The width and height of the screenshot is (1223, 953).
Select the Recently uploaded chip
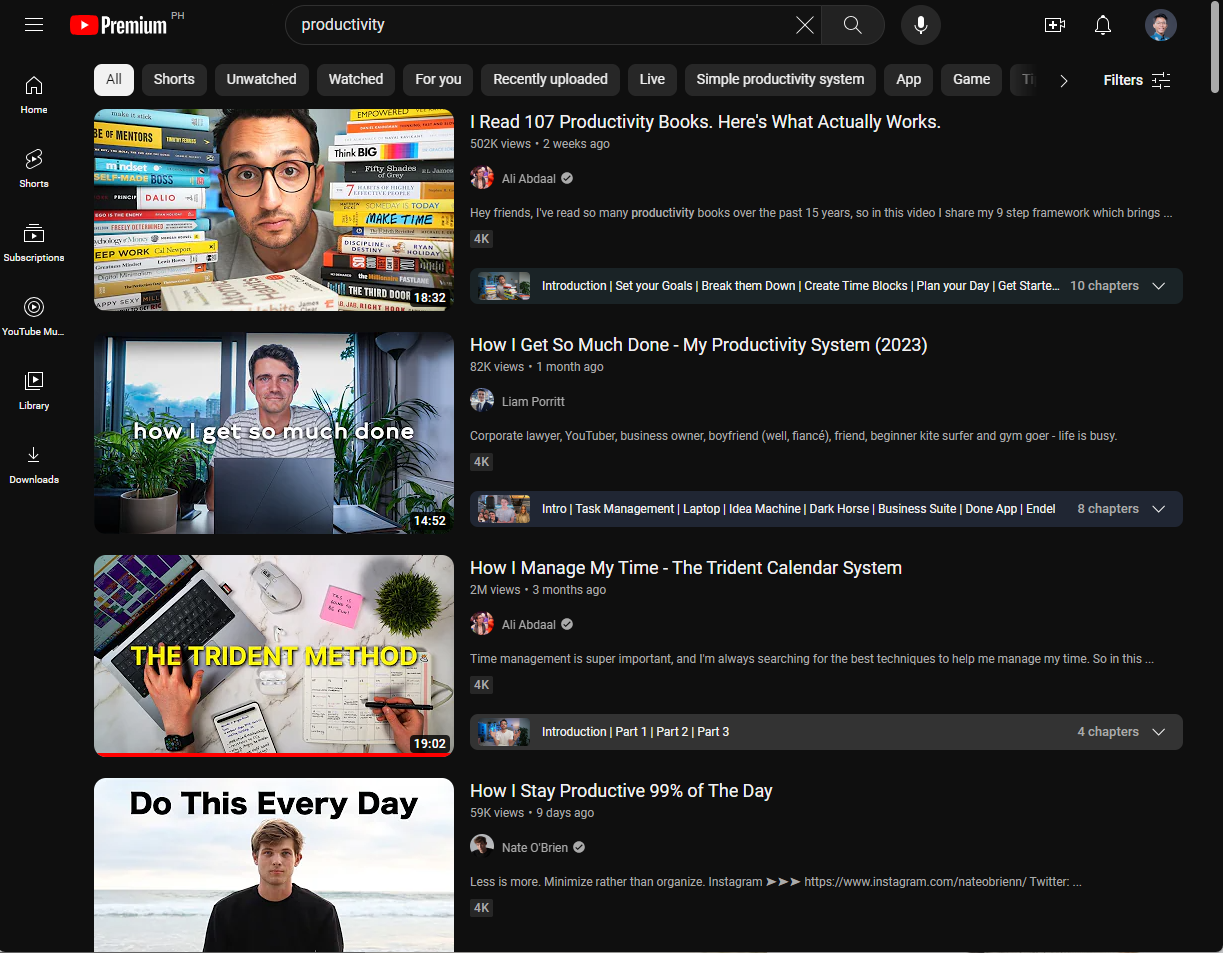point(550,79)
